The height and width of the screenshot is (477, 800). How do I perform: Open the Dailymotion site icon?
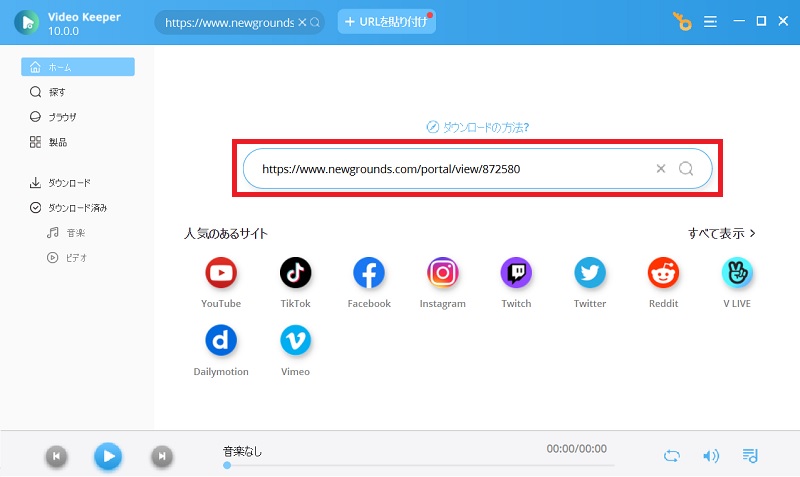(221, 341)
